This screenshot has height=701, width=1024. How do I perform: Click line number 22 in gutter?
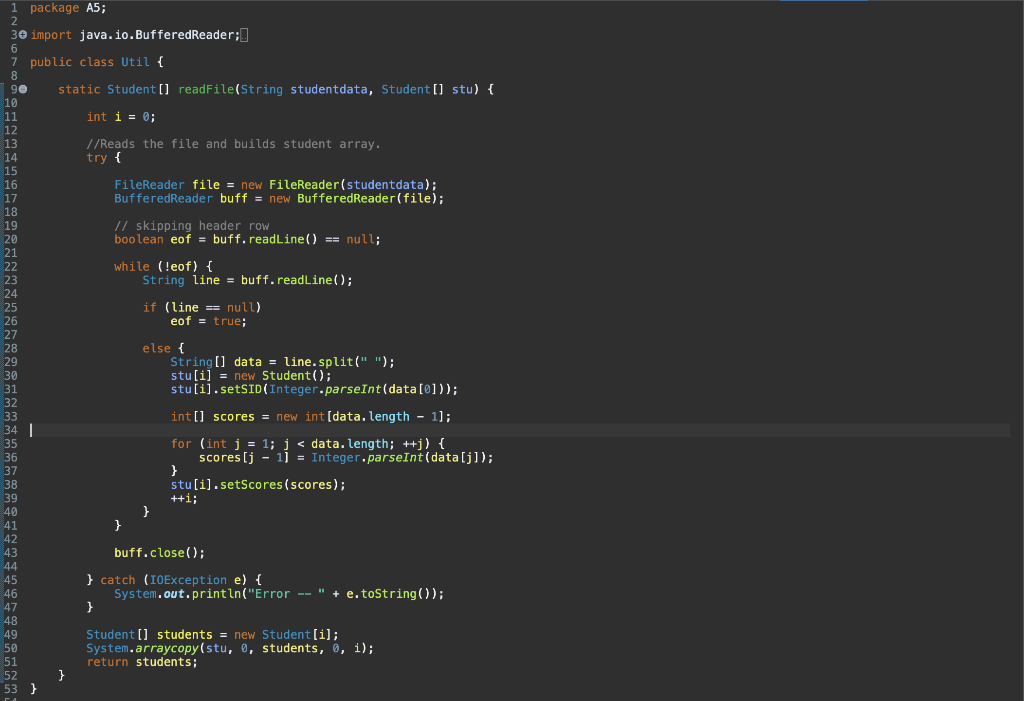pos(10,267)
